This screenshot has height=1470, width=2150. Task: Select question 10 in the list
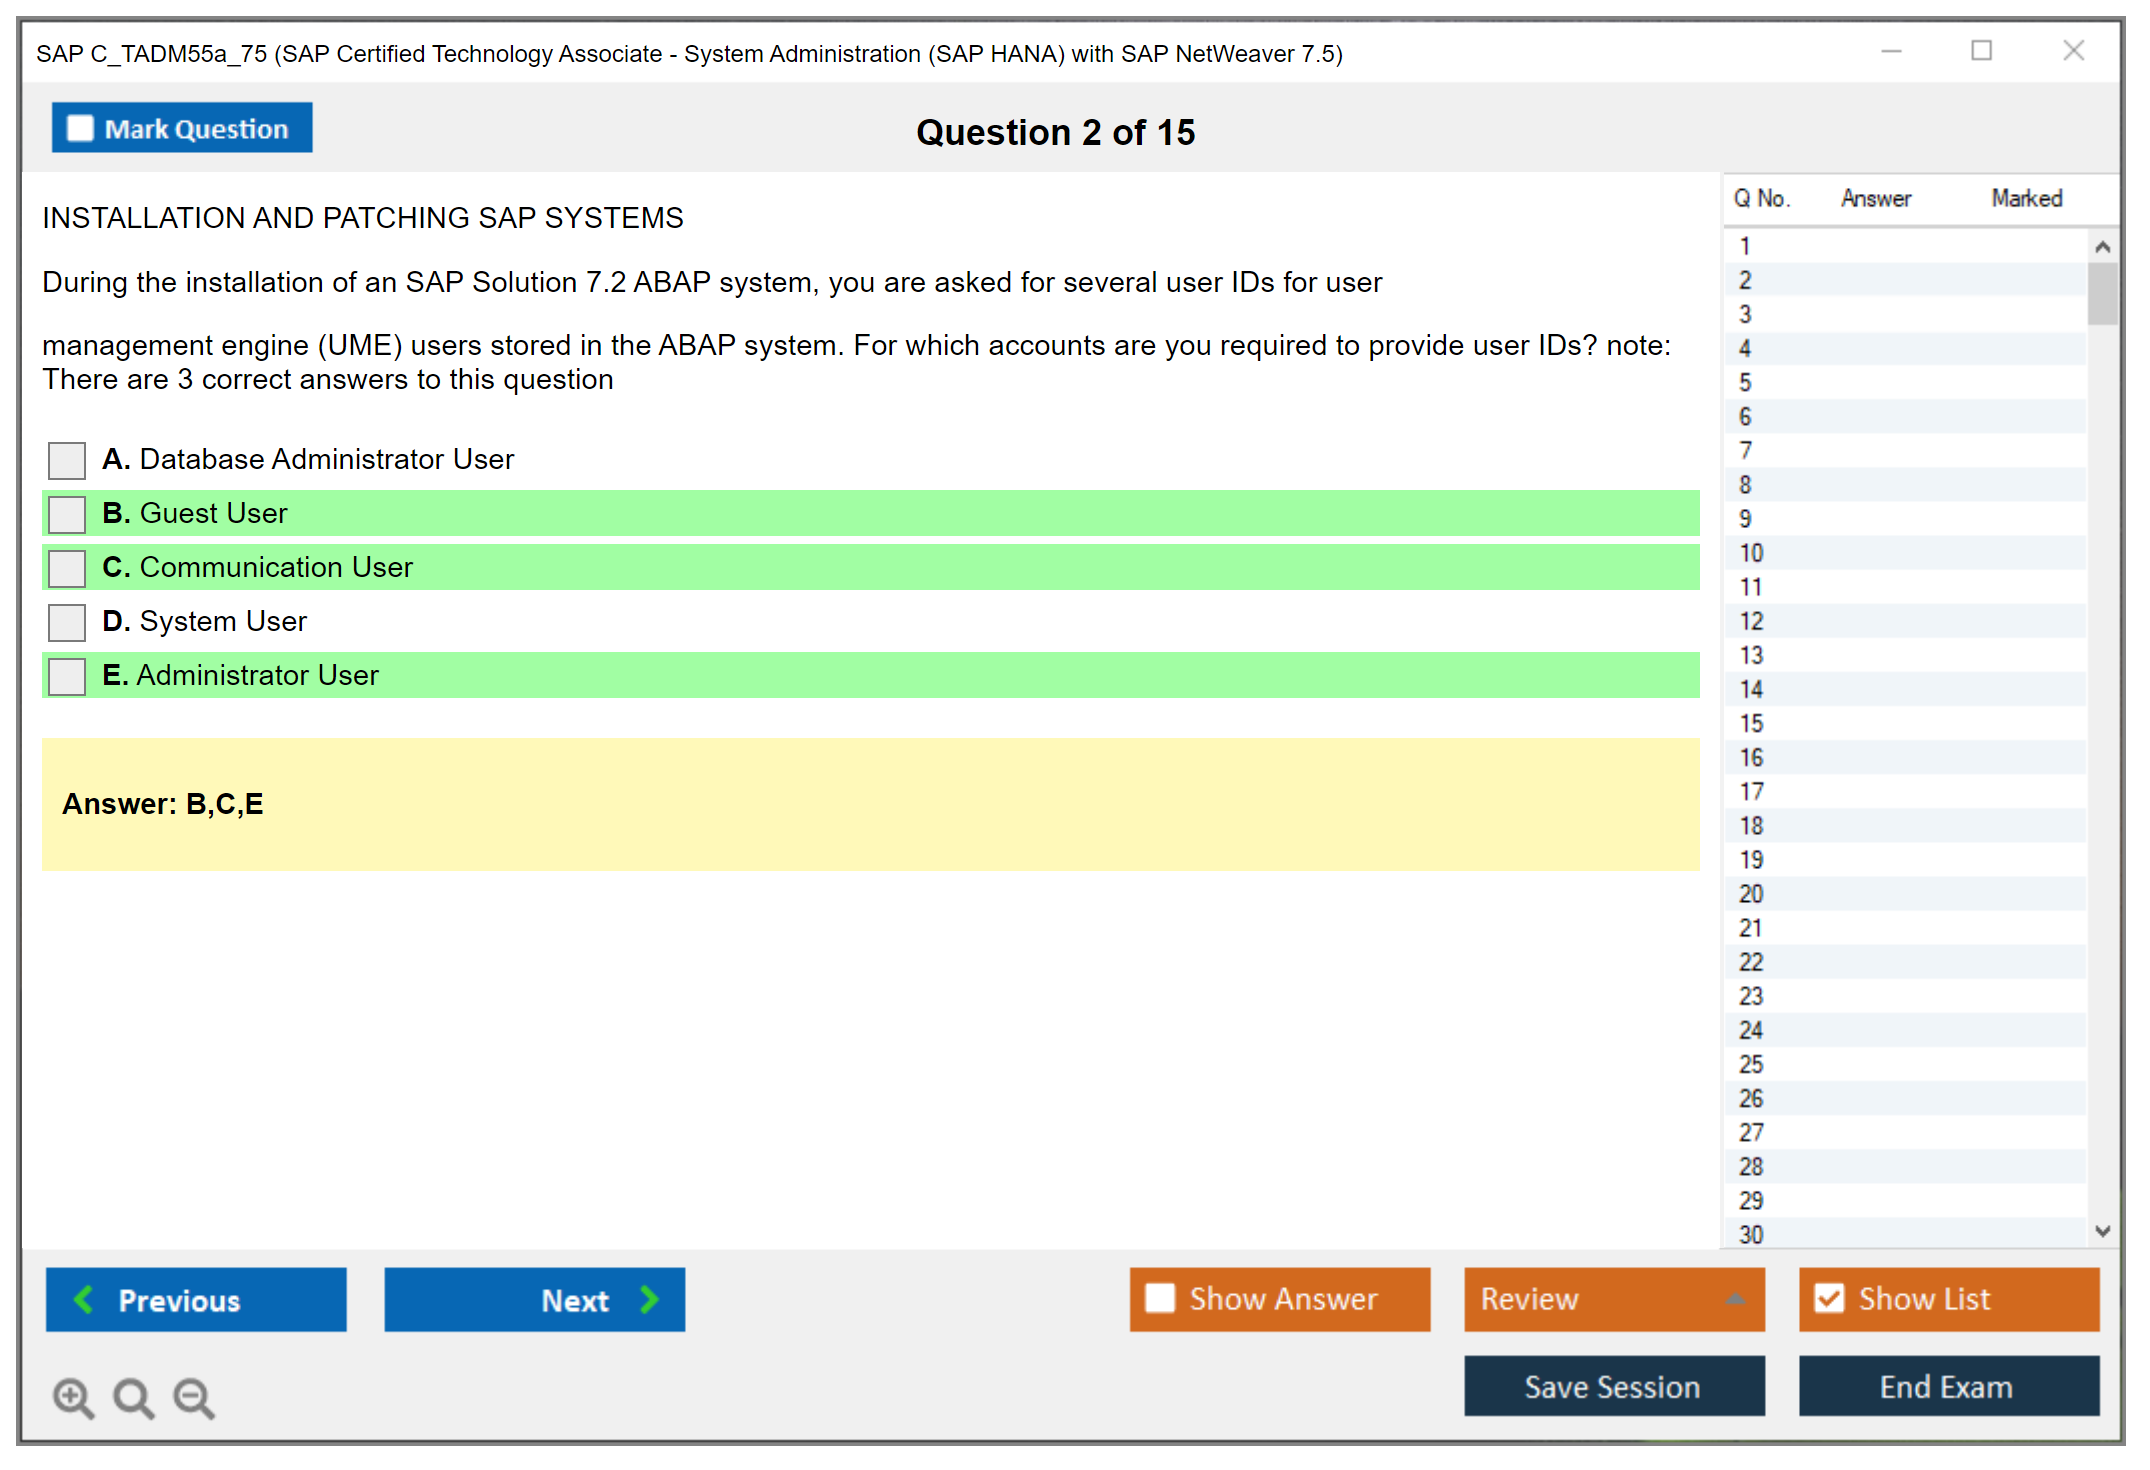1751,553
